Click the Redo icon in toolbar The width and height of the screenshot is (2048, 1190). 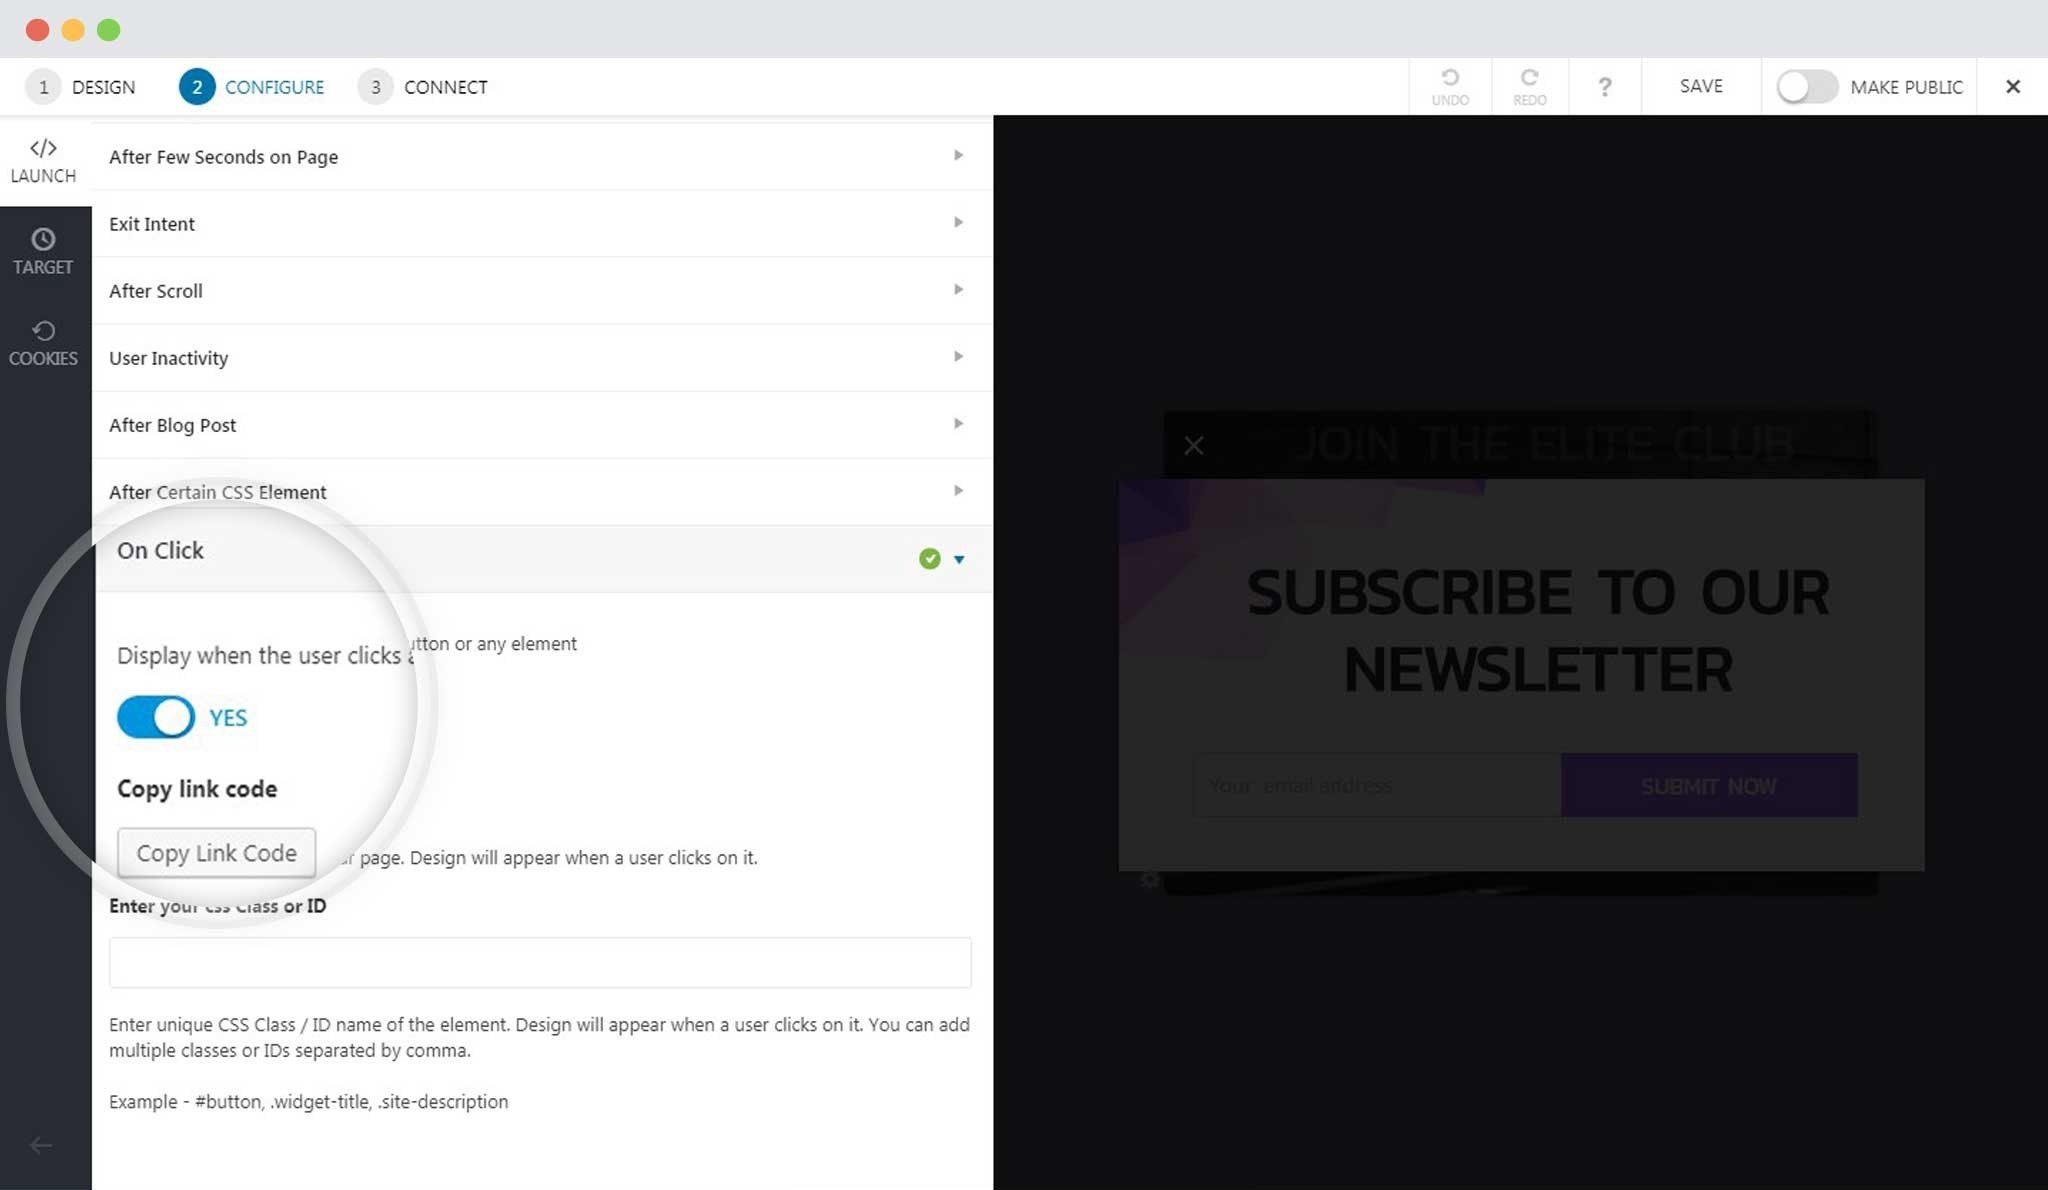pyautogui.click(x=1529, y=86)
